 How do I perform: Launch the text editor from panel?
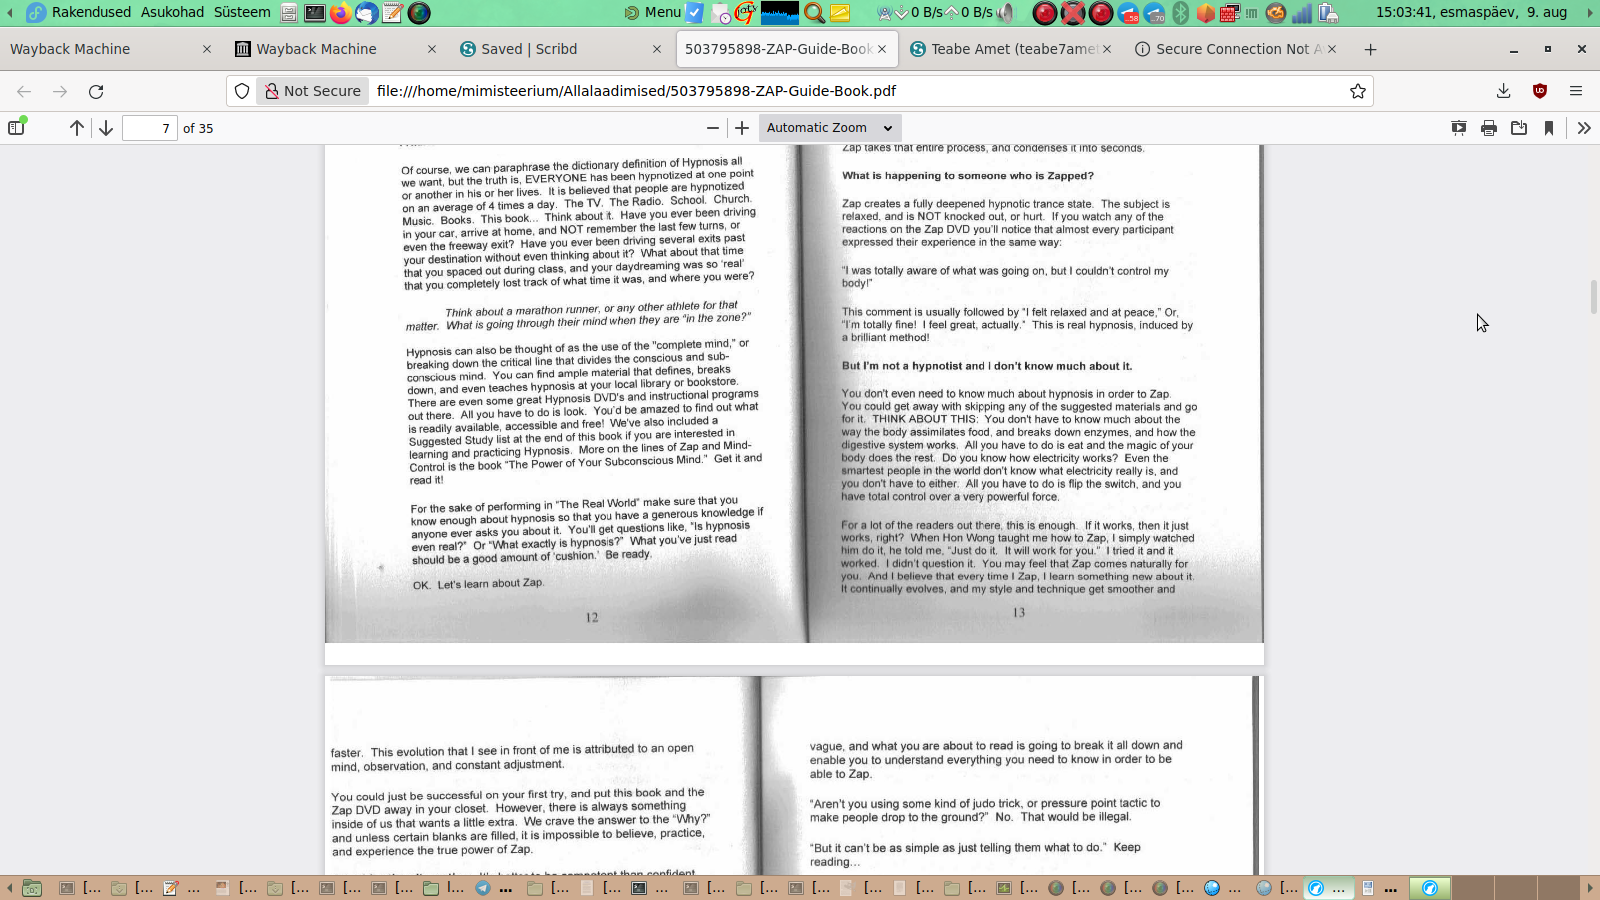click(x=393, y=13)
